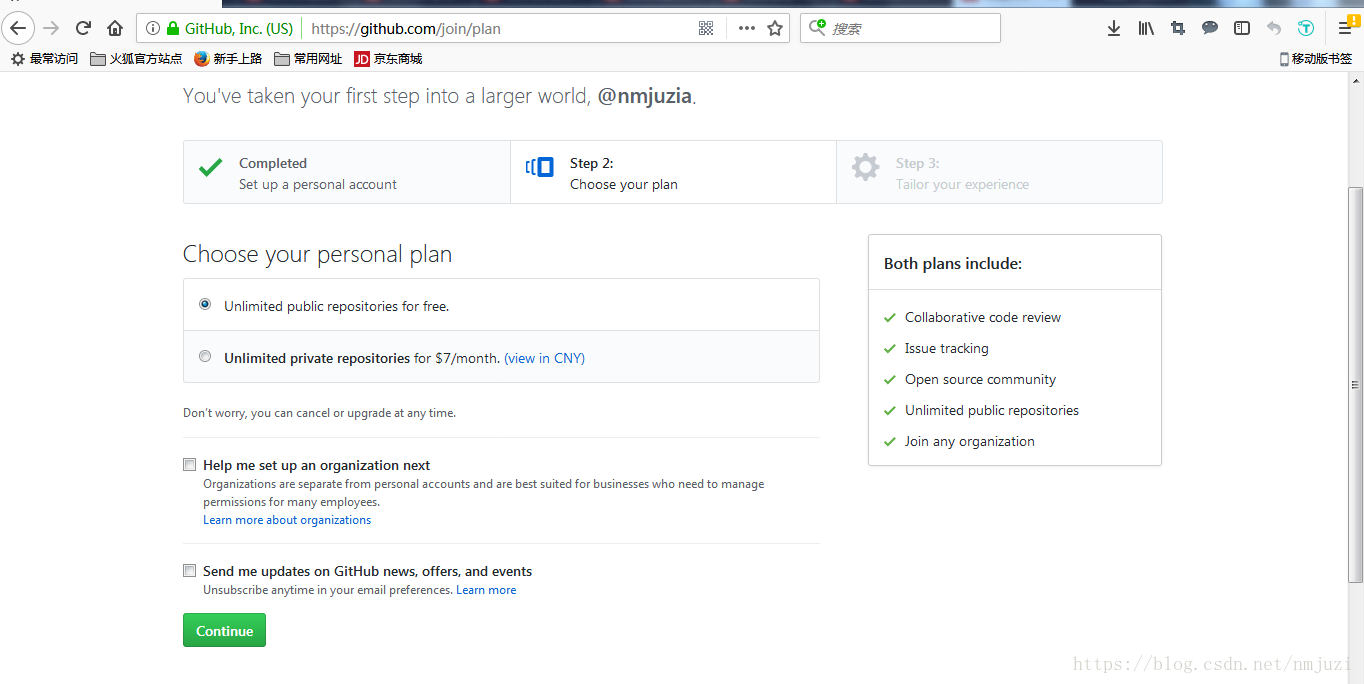Screen dimensions: 1364x684
Task: Open the page actions three-dots menu
Action: coord(746,28)
